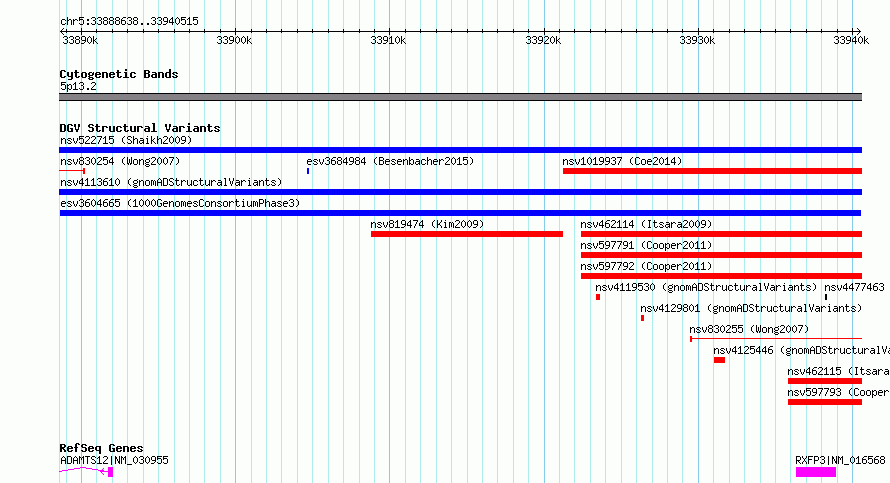Click the nsv819474 red variant bar
The height and width of the screenshot is (483, 890).
(467, 234)
